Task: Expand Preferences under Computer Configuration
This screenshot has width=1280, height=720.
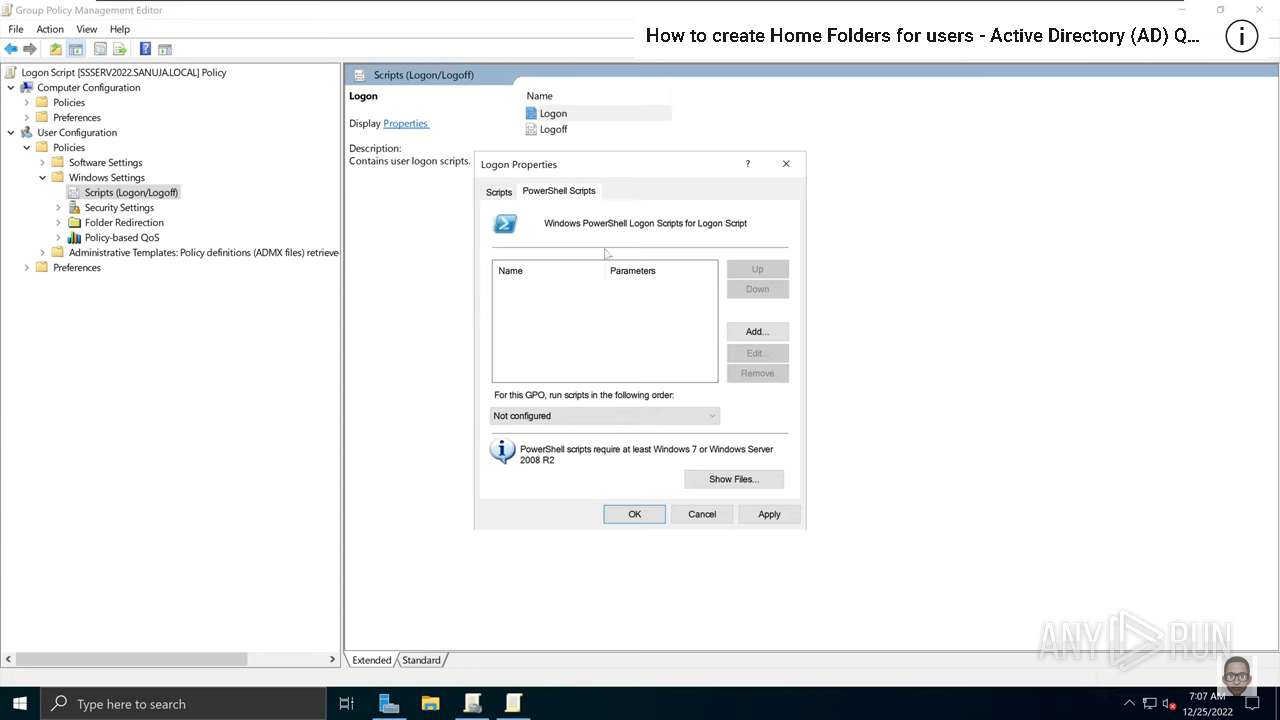Action: pyautogui.click(x=27, y=117)
